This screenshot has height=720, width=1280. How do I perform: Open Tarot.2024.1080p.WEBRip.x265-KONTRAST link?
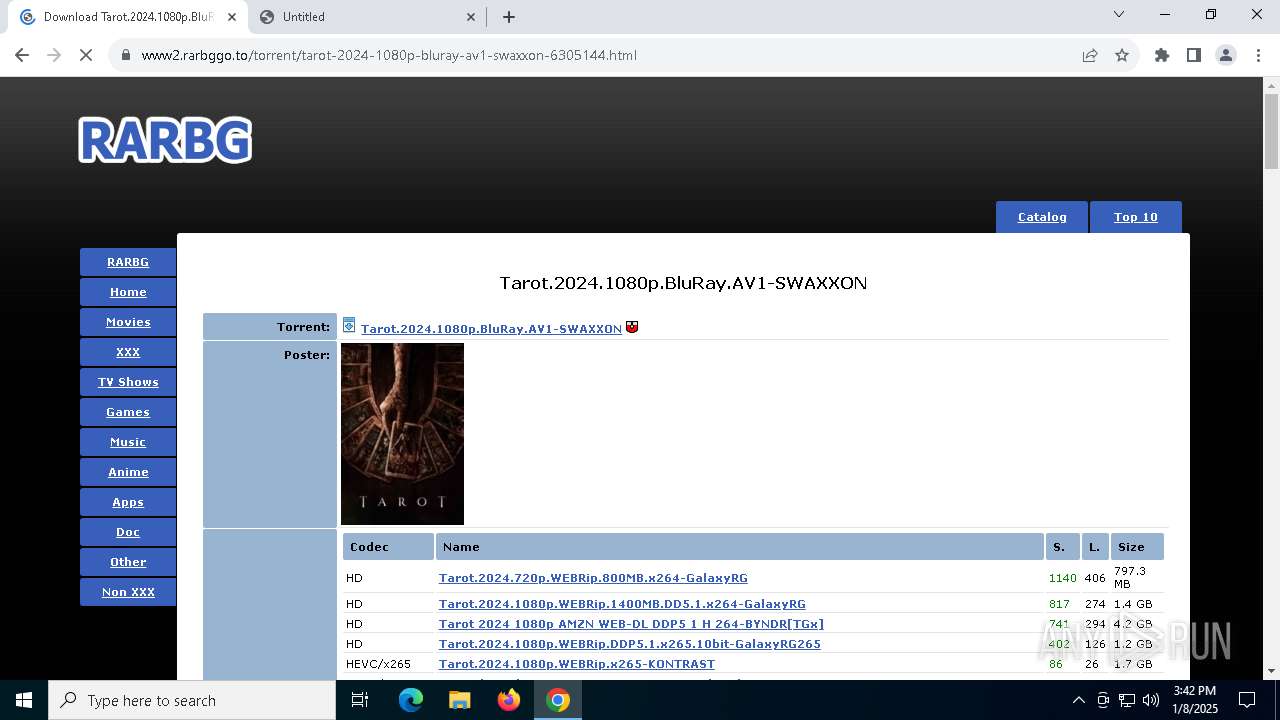(577, 664)
